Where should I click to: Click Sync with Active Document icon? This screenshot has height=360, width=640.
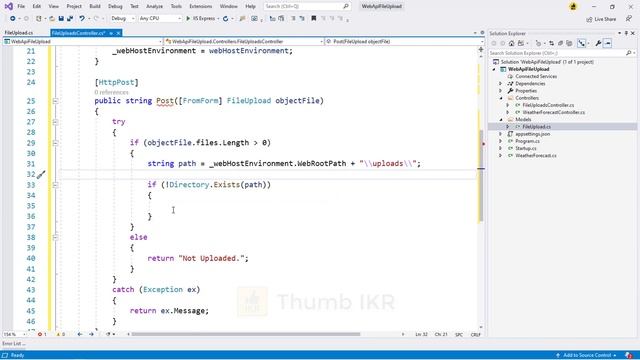pos(551,43)
